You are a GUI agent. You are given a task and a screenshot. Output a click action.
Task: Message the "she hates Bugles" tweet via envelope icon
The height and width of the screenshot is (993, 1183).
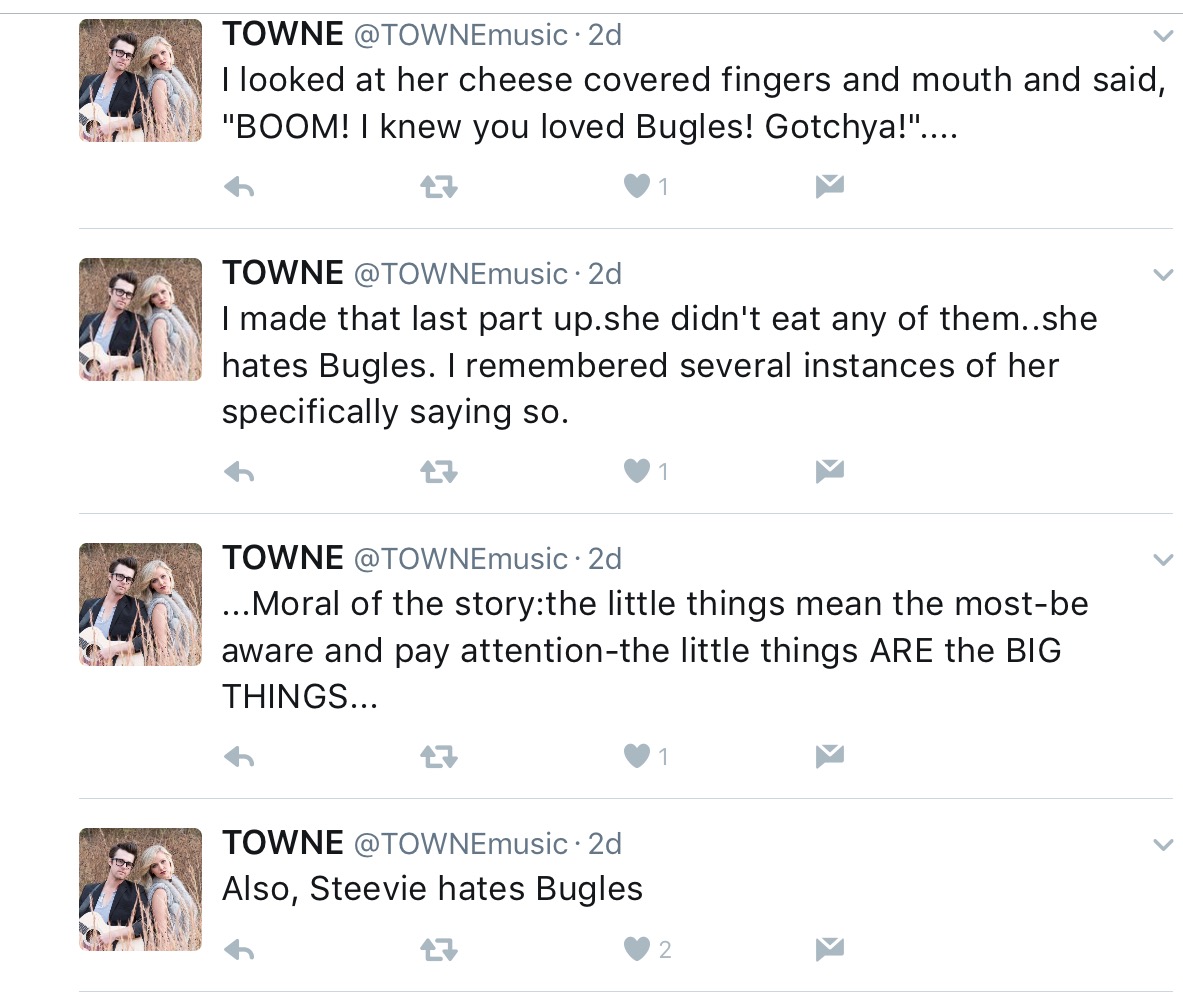click(x=830, y=470)
